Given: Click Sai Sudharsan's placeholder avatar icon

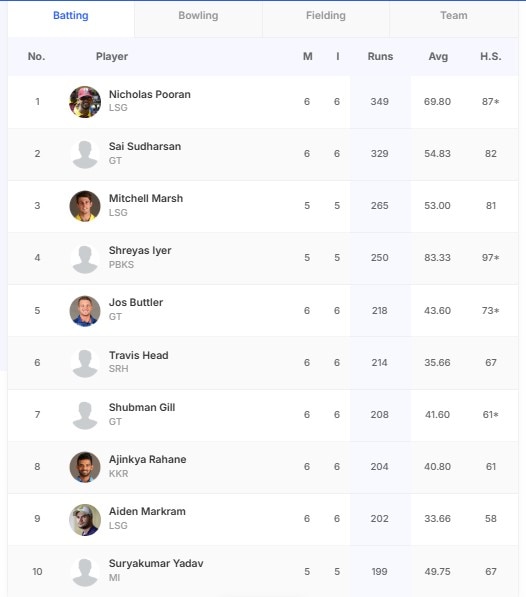Looking at the screenshot, I should 85,154.
